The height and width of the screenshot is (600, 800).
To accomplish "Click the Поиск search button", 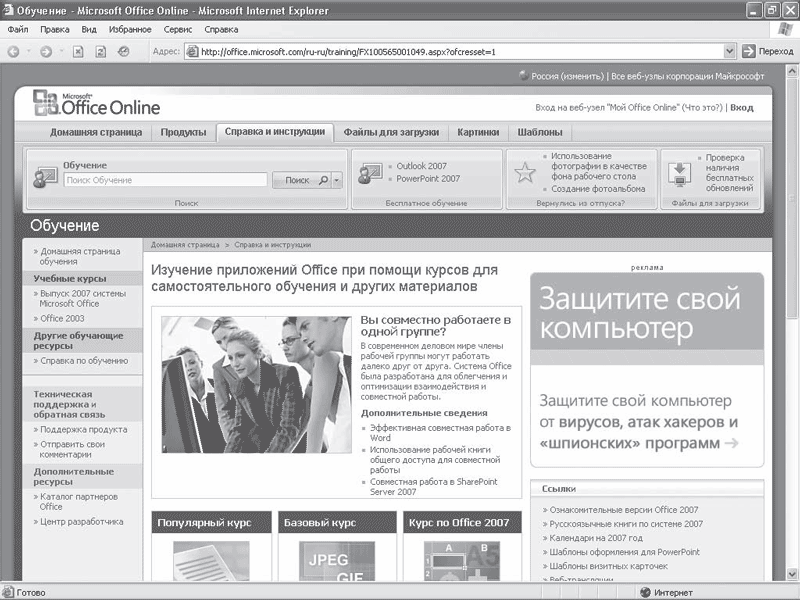I will click(x=303, y=180).
